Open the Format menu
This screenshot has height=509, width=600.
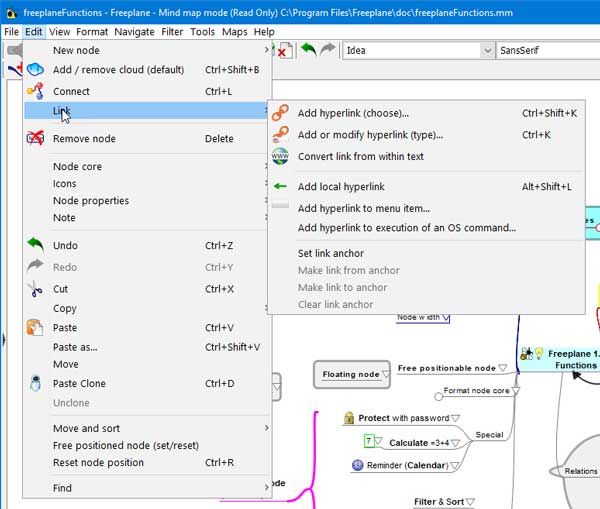point(92,32)
